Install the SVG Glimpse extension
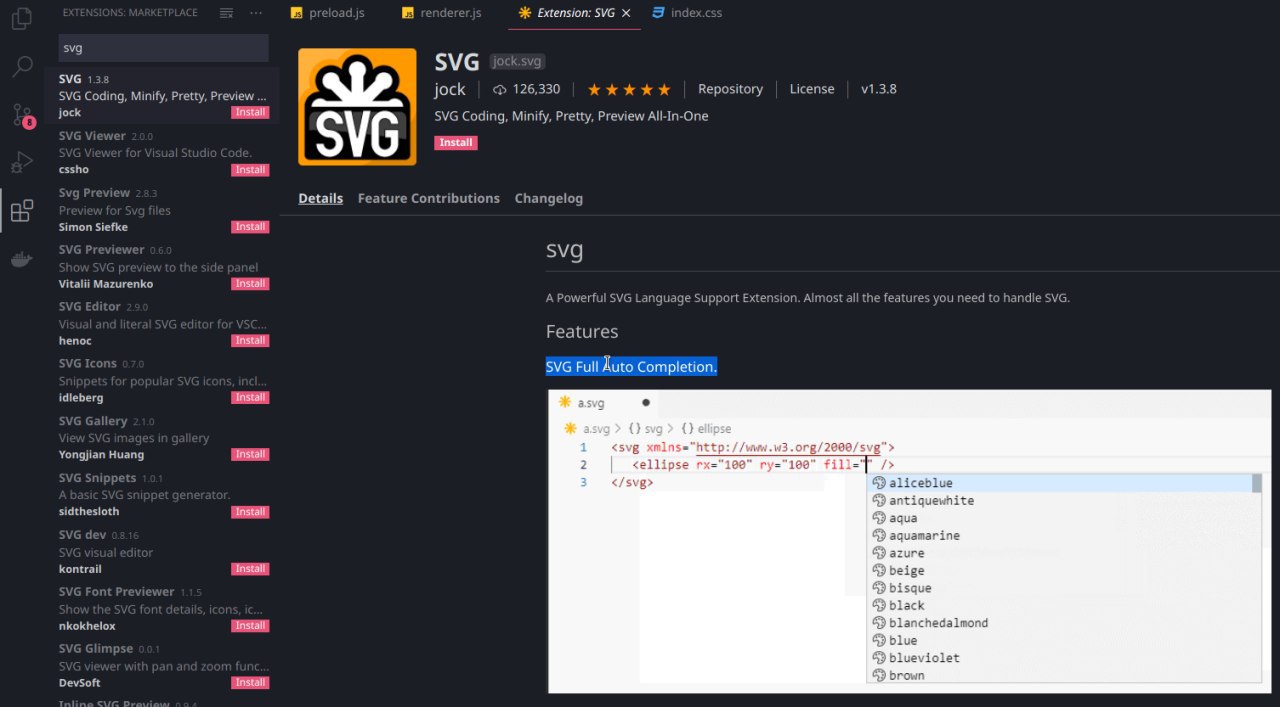The width and height of the screenshot is (1280, 707). [x=250, y=682]
